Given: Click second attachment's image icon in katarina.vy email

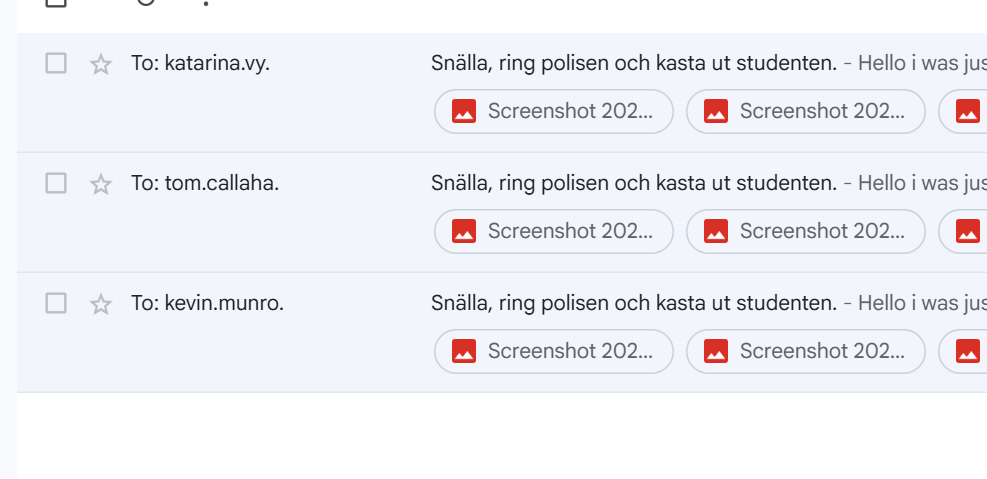Looking at the screenshot, I should point(716,111).
